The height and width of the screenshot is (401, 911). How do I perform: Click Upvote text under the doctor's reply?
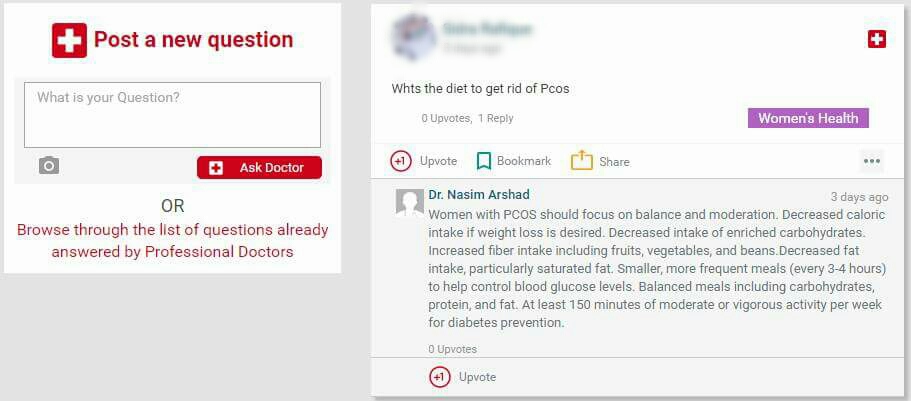pyautogui.click(x=478, y=377)
